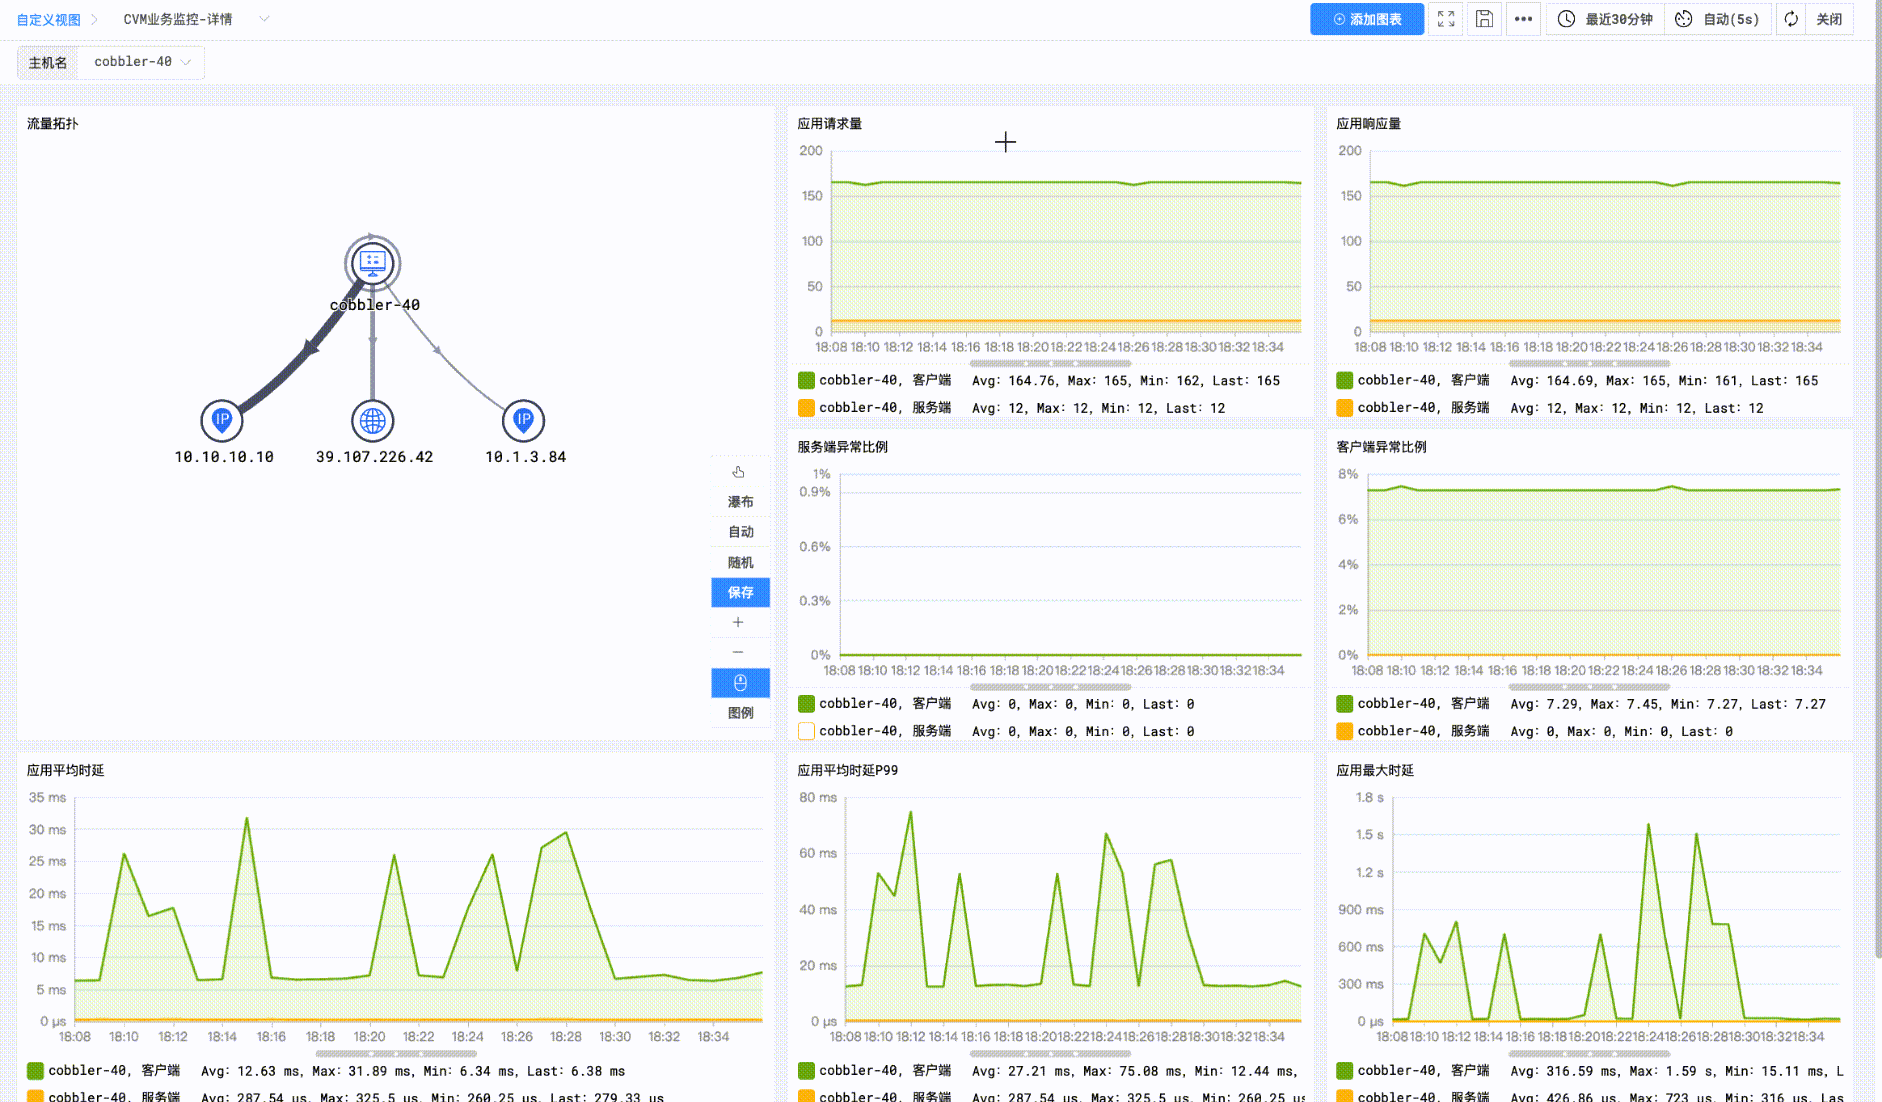Click the save view floppy disk icon
The image size is (1882, 1102).
coord(1484,19)
